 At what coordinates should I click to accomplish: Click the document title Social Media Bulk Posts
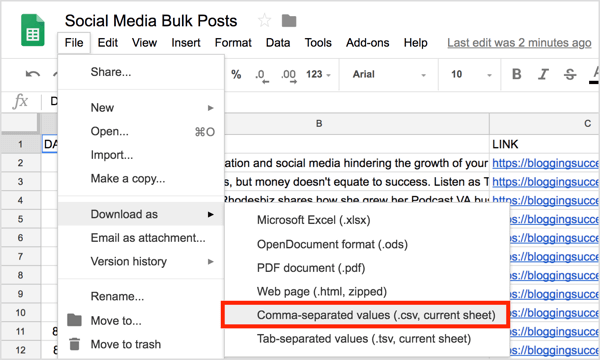[151, 21]
